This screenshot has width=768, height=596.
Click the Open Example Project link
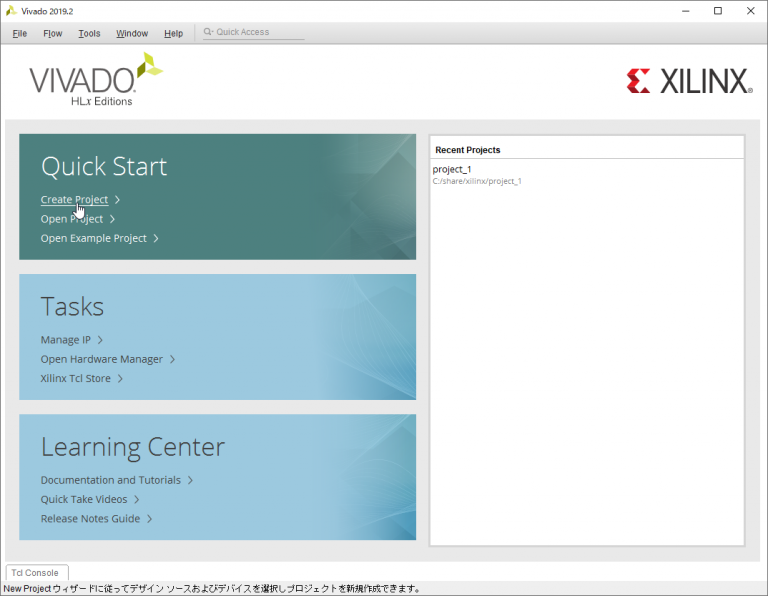(x=93, y=239)
